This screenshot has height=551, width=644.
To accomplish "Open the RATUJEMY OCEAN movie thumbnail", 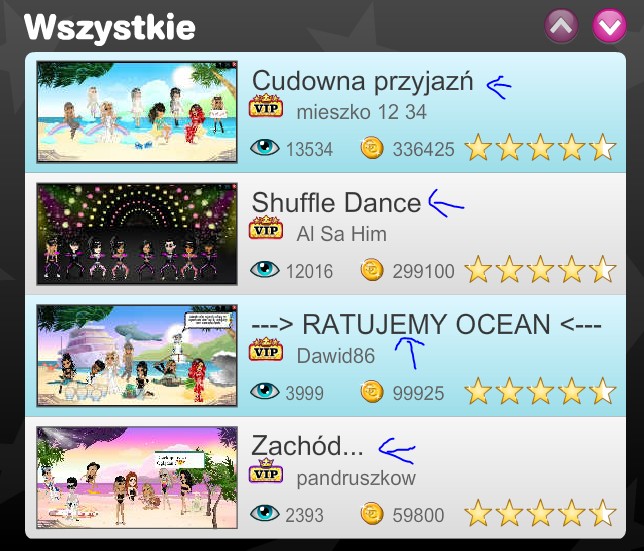I will 137,356.
